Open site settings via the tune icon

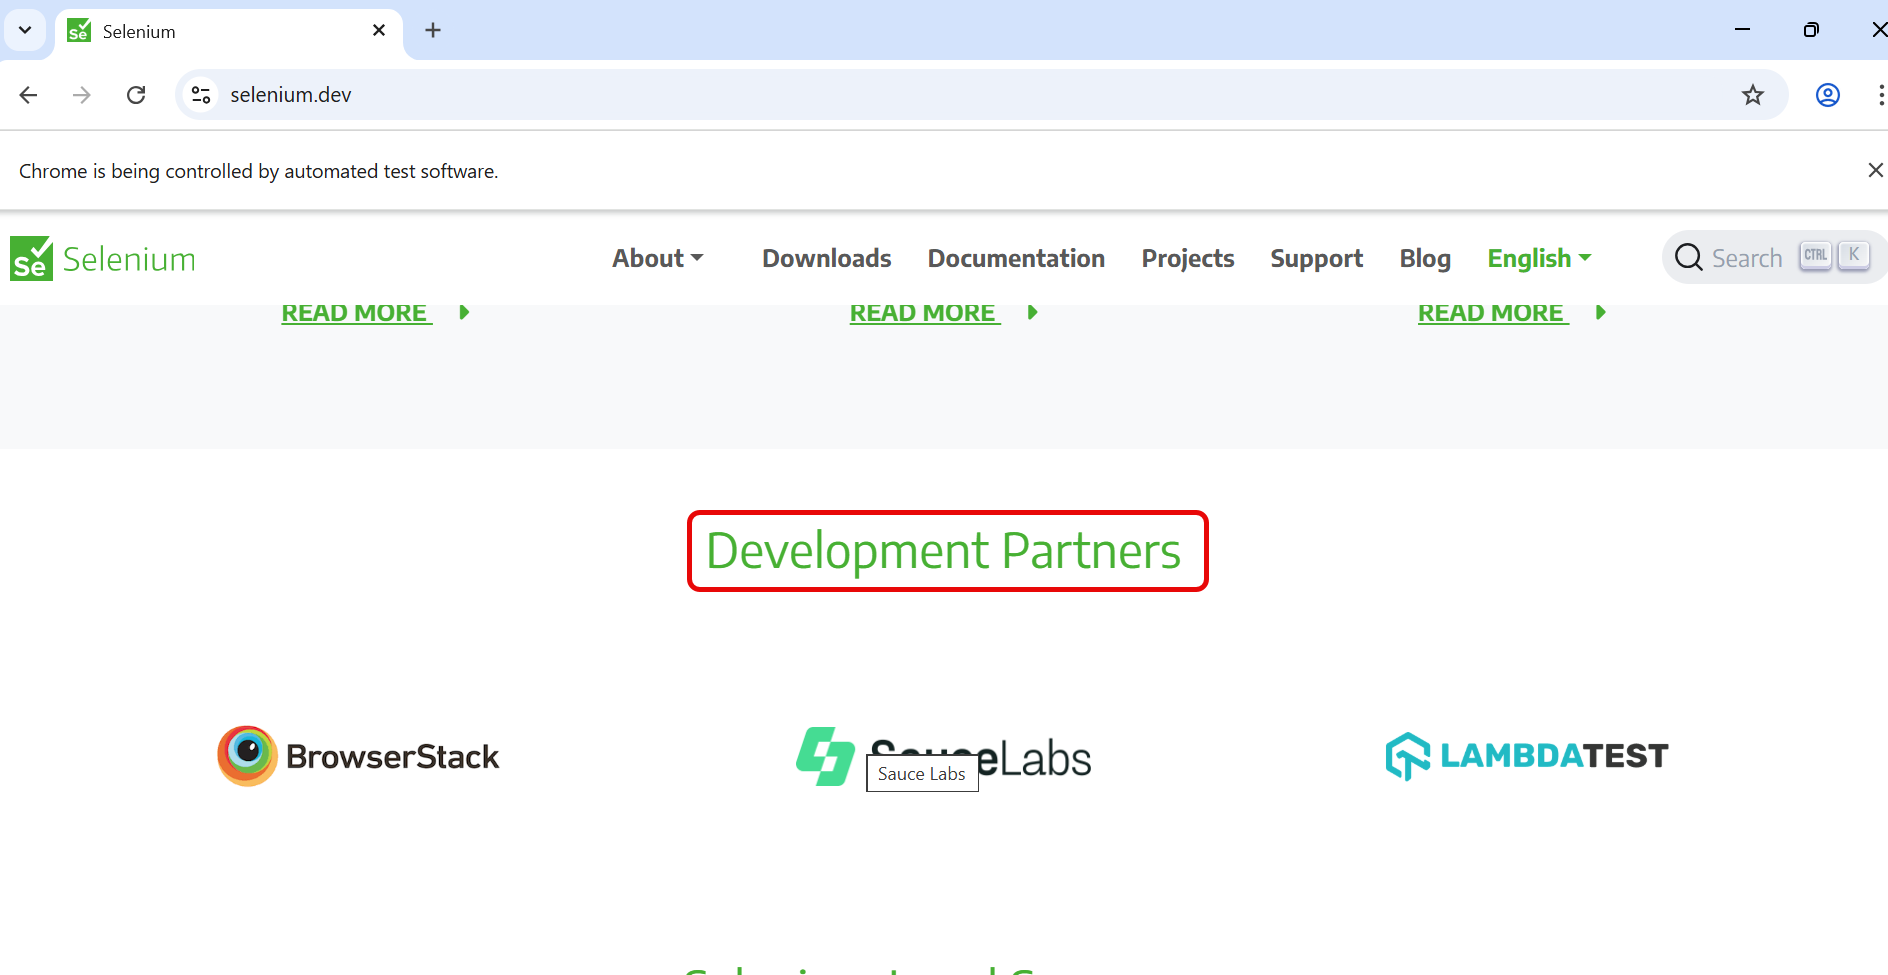pyautogui.click(x=200, y=94)
